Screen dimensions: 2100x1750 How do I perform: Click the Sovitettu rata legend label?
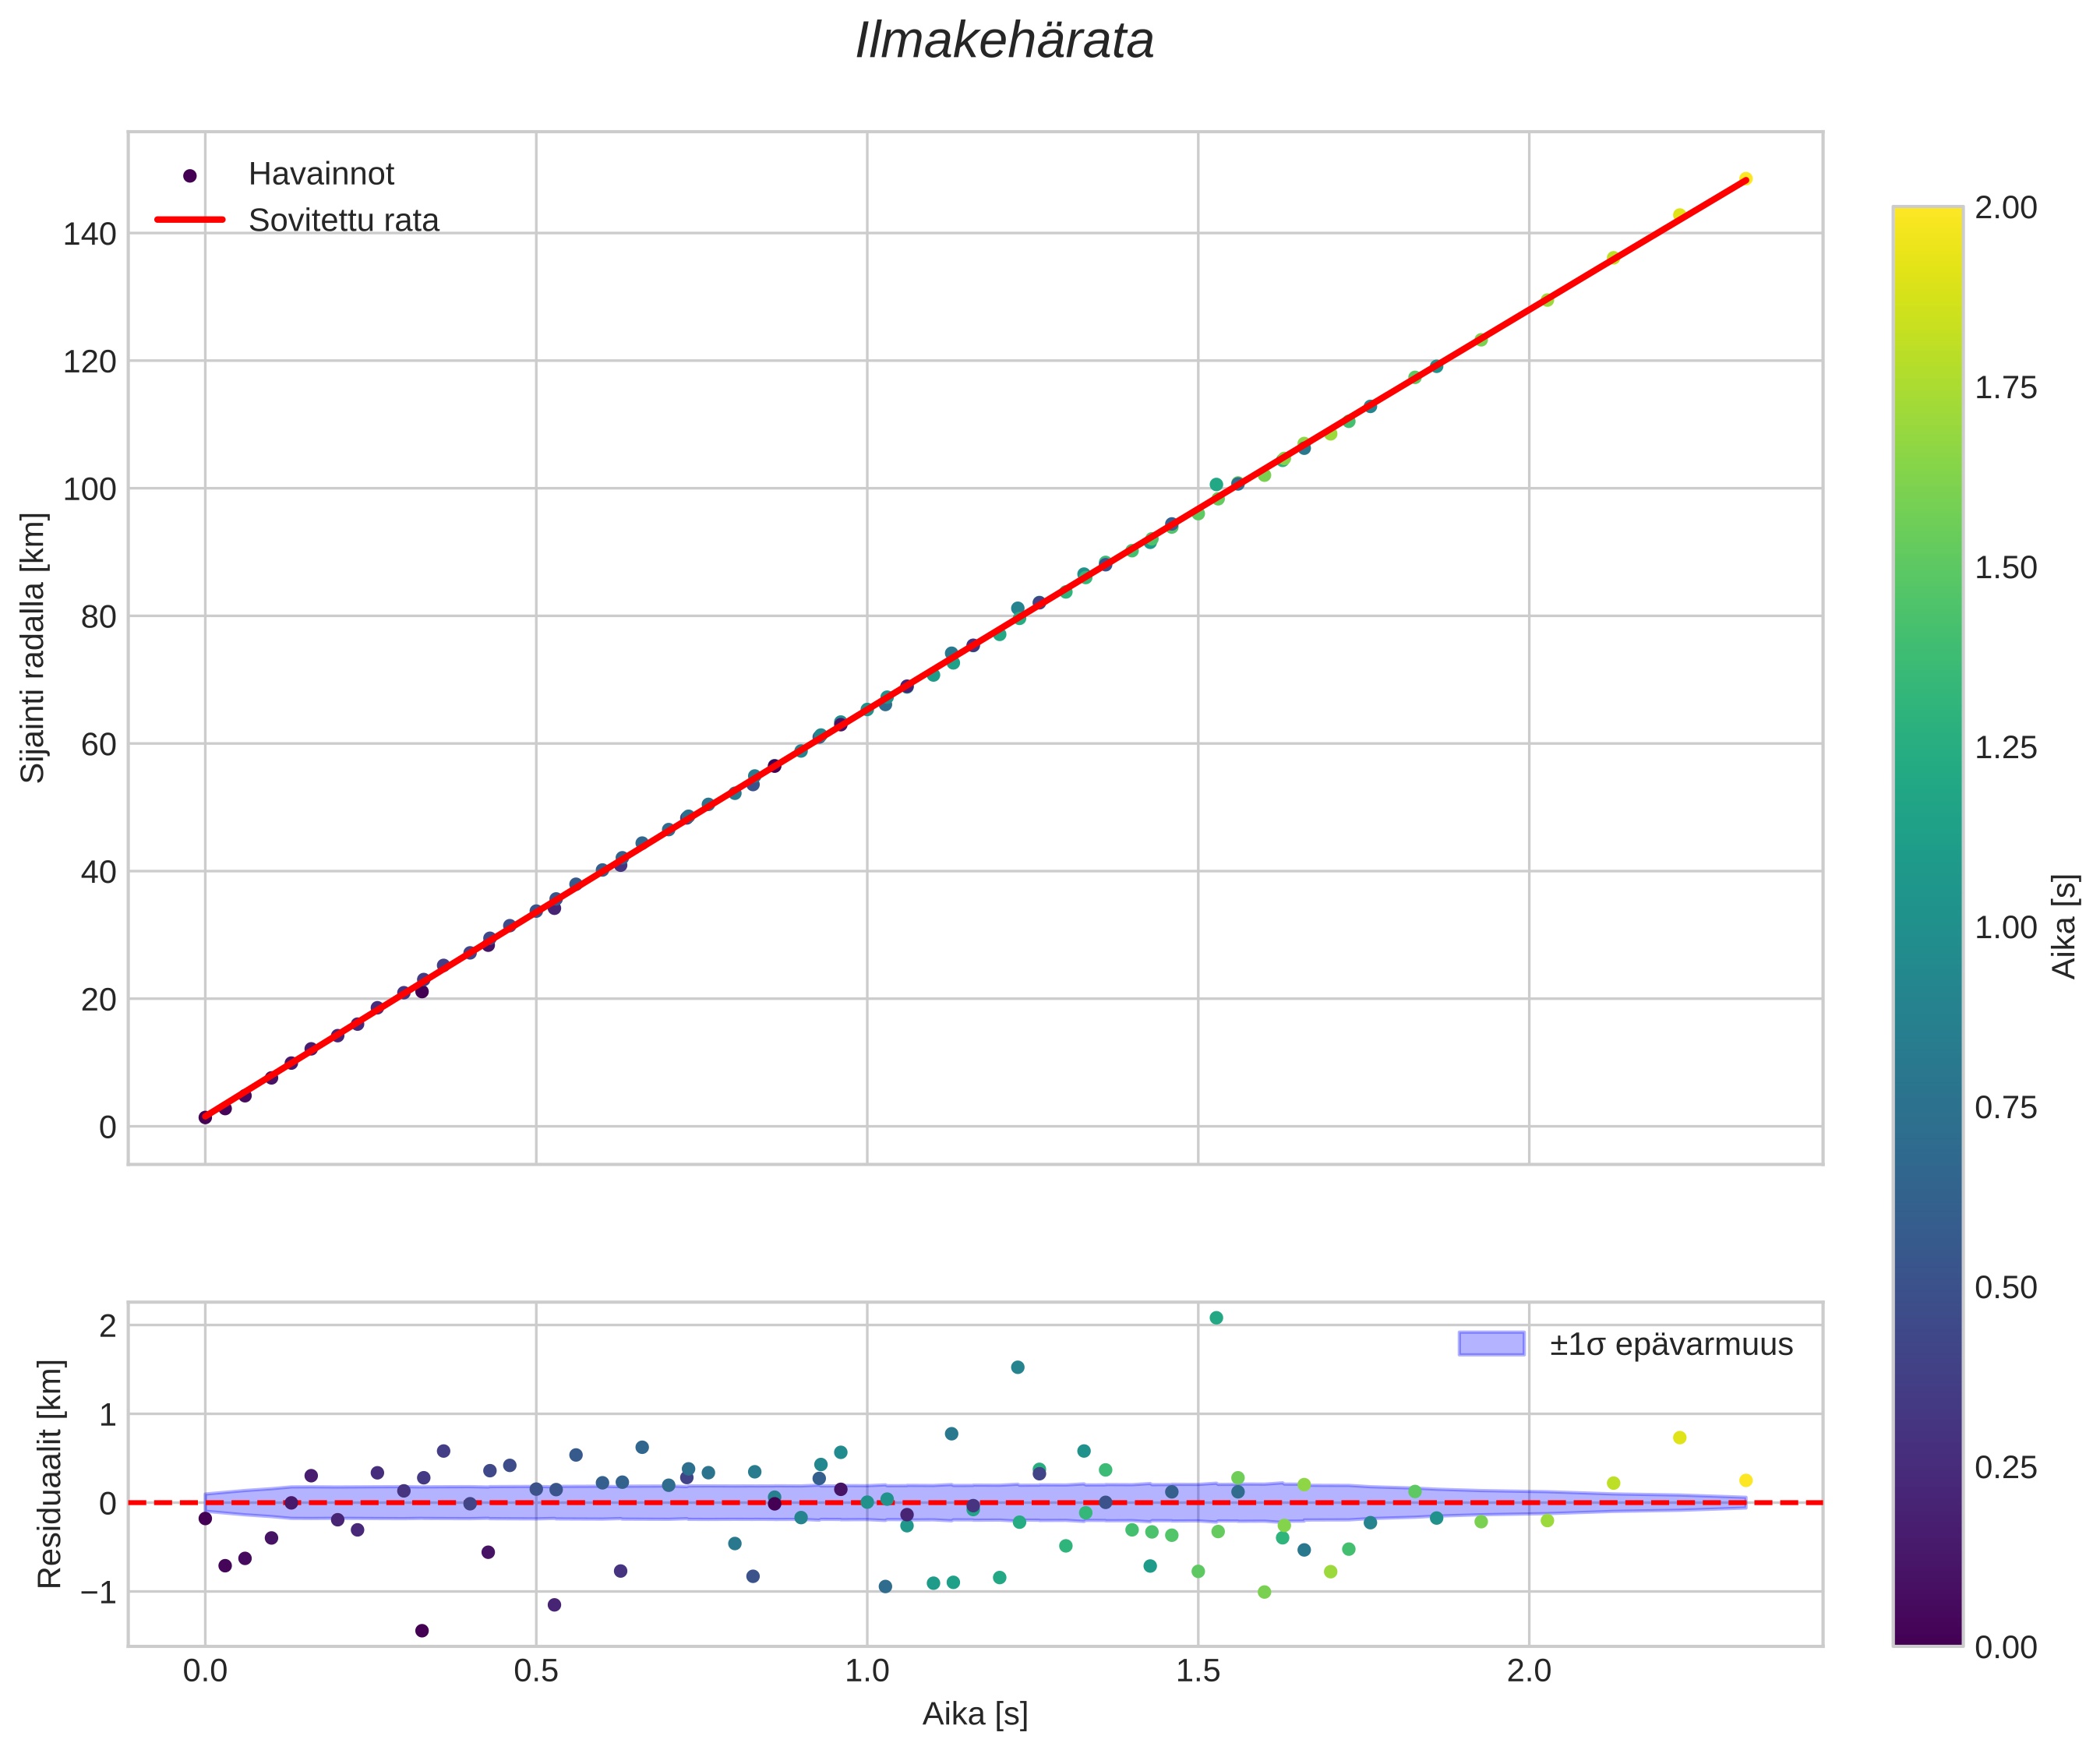coord(343,220)
